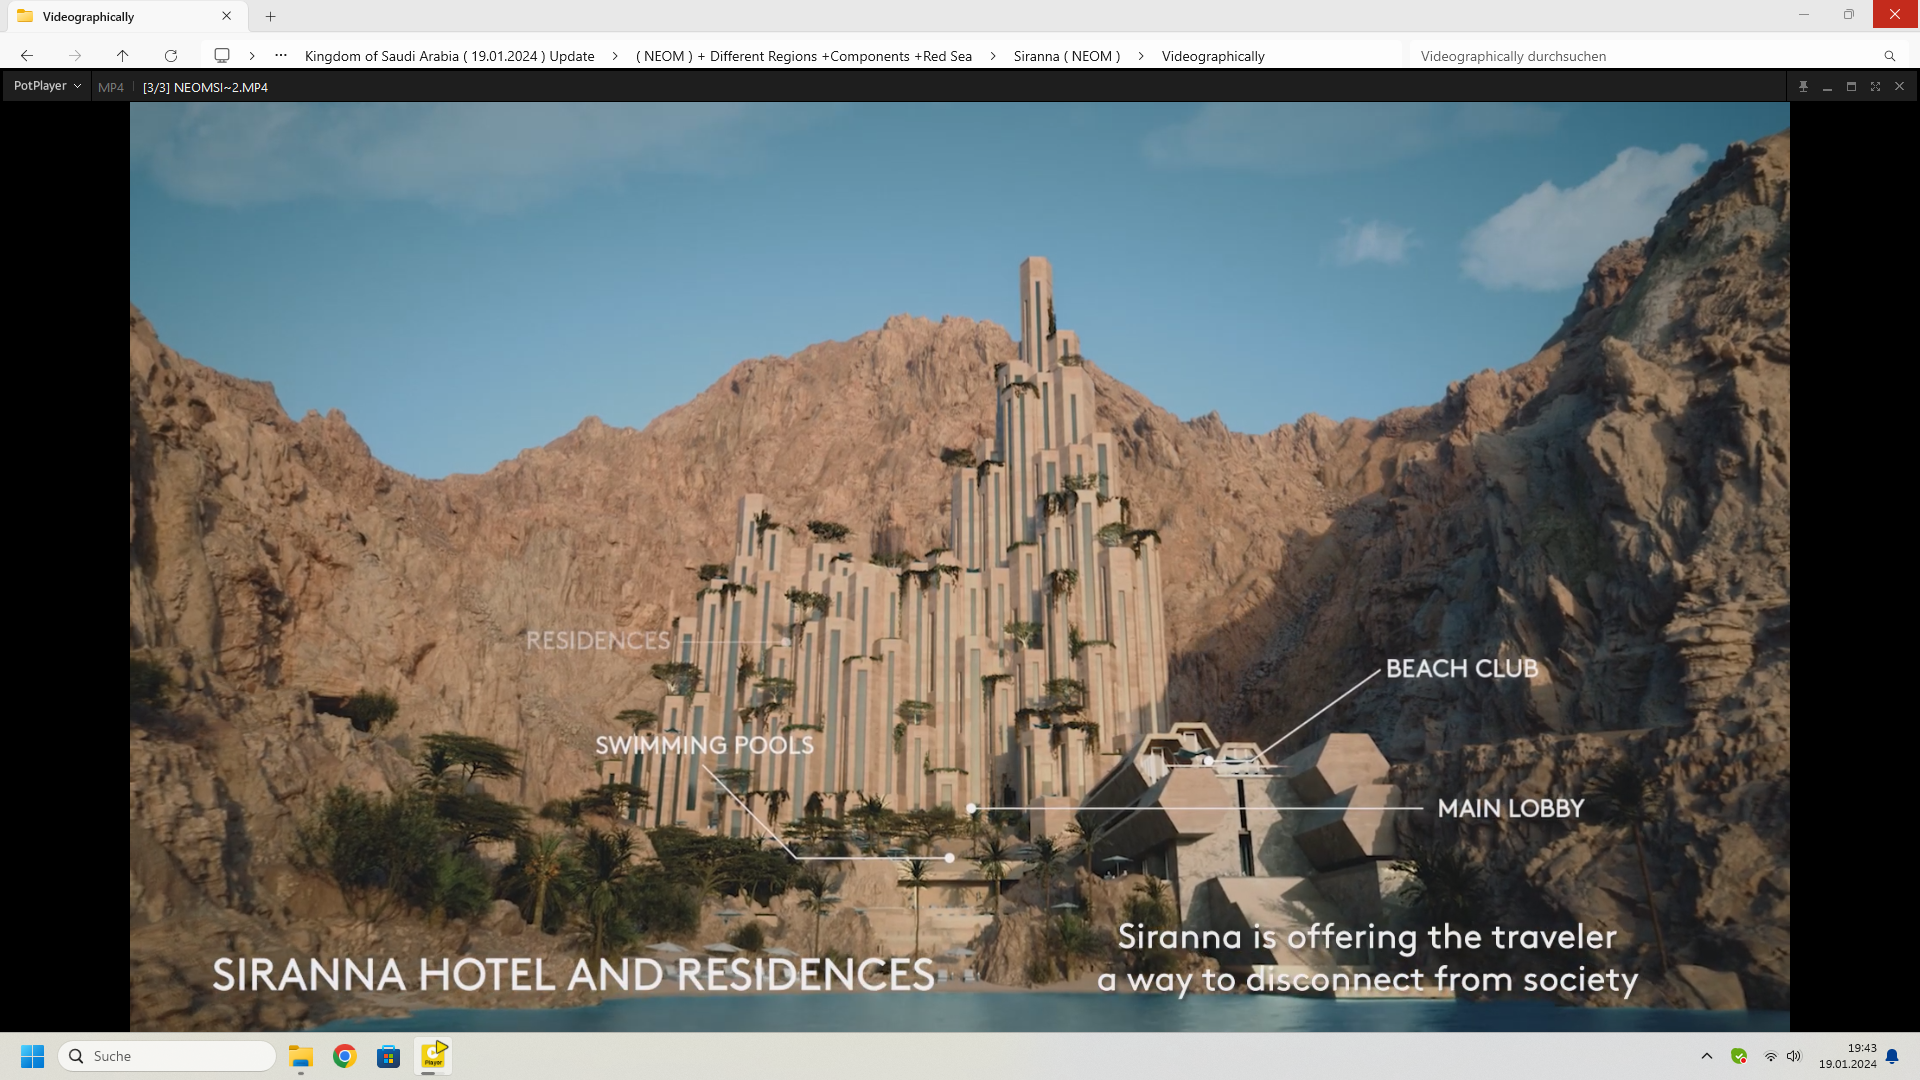Image resolution: width=1920 pixels, height=1080 pixels.
Task: Click the video playback area
Action: coord(959,566)
